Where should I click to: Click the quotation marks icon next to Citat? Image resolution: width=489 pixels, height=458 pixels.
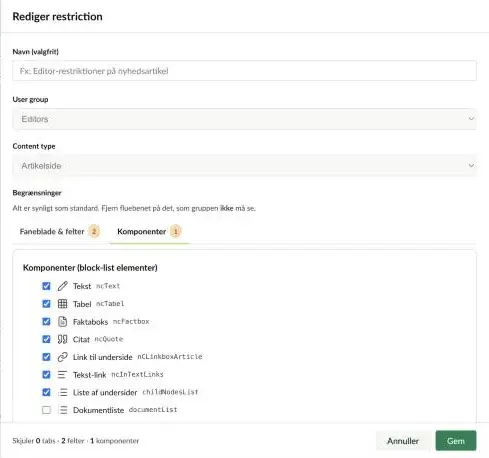(62, 339)
